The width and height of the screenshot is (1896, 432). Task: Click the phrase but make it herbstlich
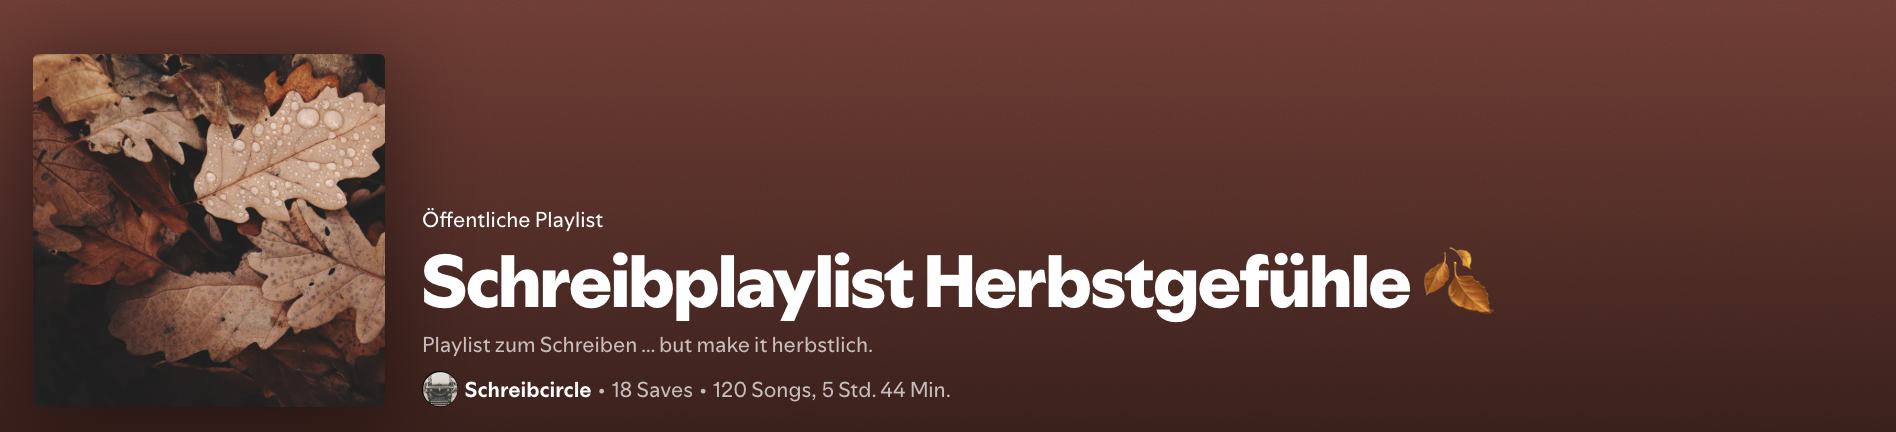tap(766, 345)
